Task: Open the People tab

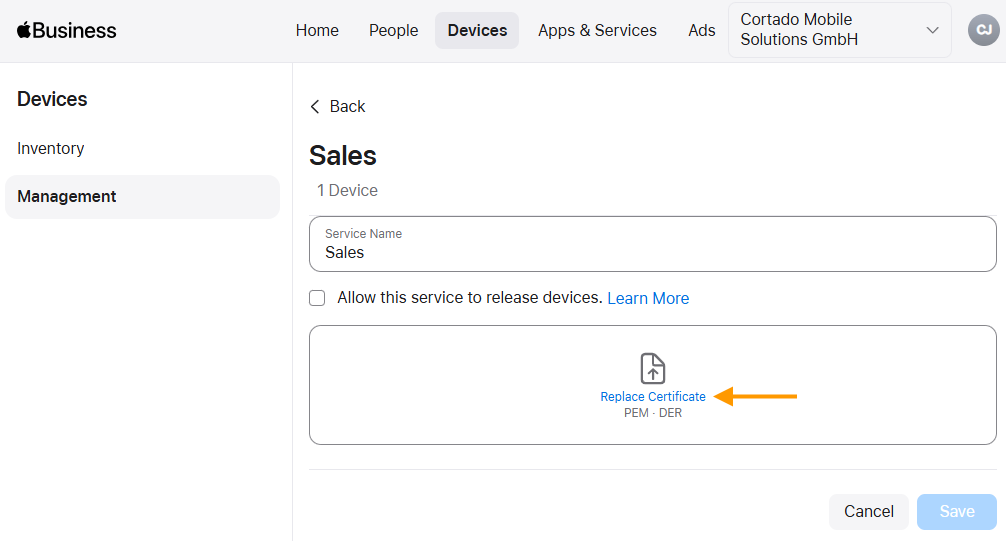Action: coord(393,30)
